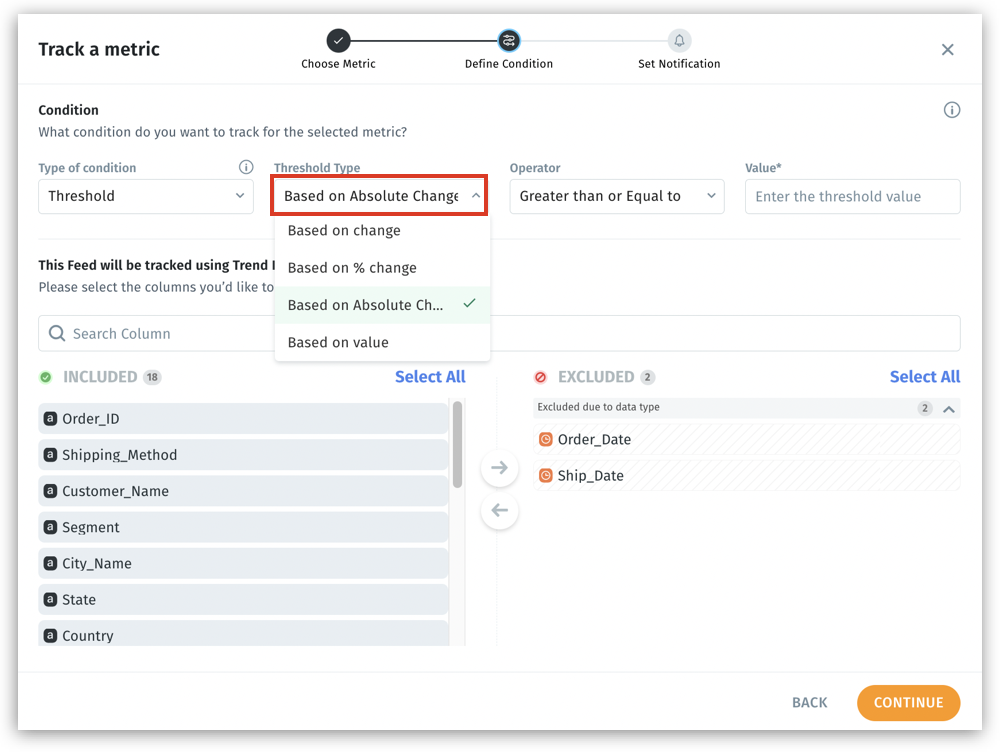Click the move-left arrow between column lists
Viewport: 1000px width, 752px height.
pyautogui.click(x=500, y=511)
